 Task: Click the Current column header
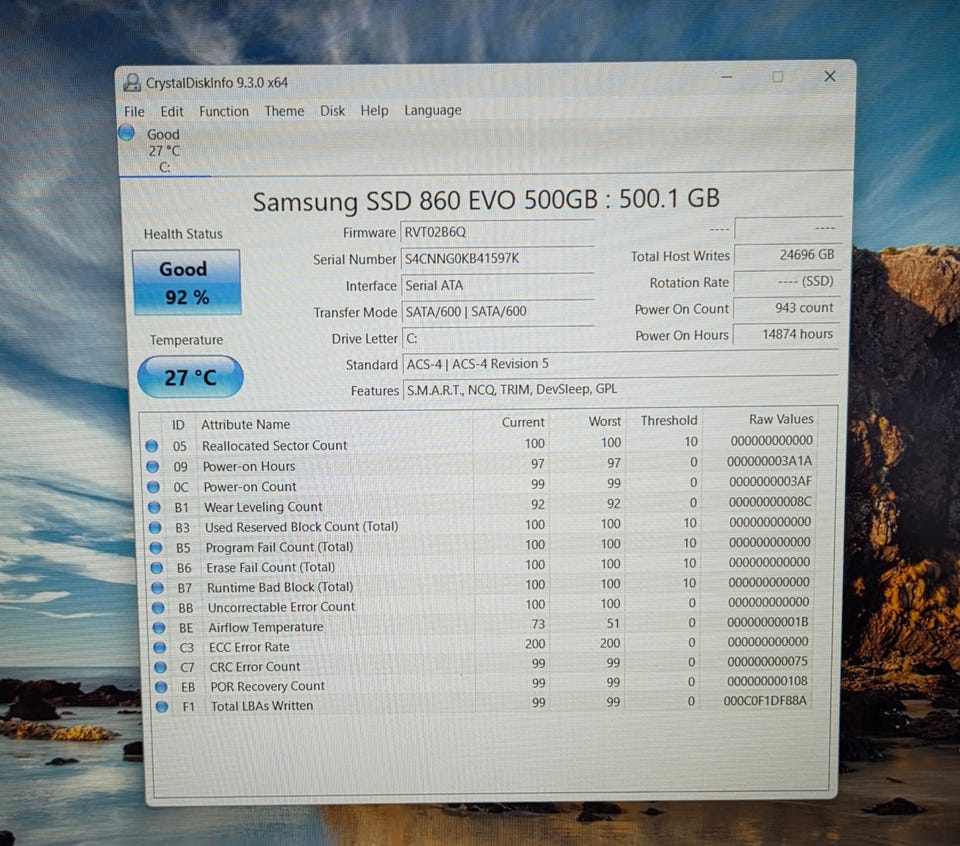pos(523,422)
